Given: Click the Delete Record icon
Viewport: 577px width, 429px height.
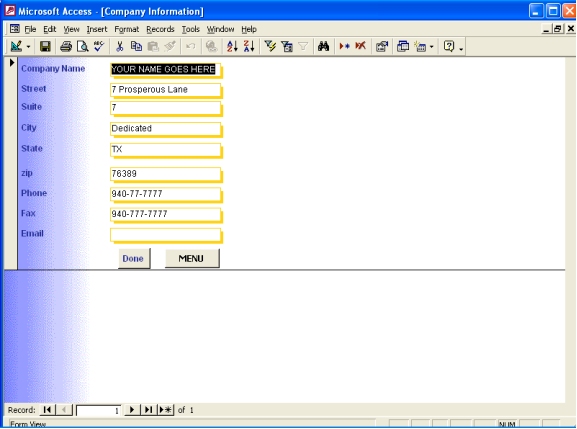Looking at the screenshot, I should [361, 46].
